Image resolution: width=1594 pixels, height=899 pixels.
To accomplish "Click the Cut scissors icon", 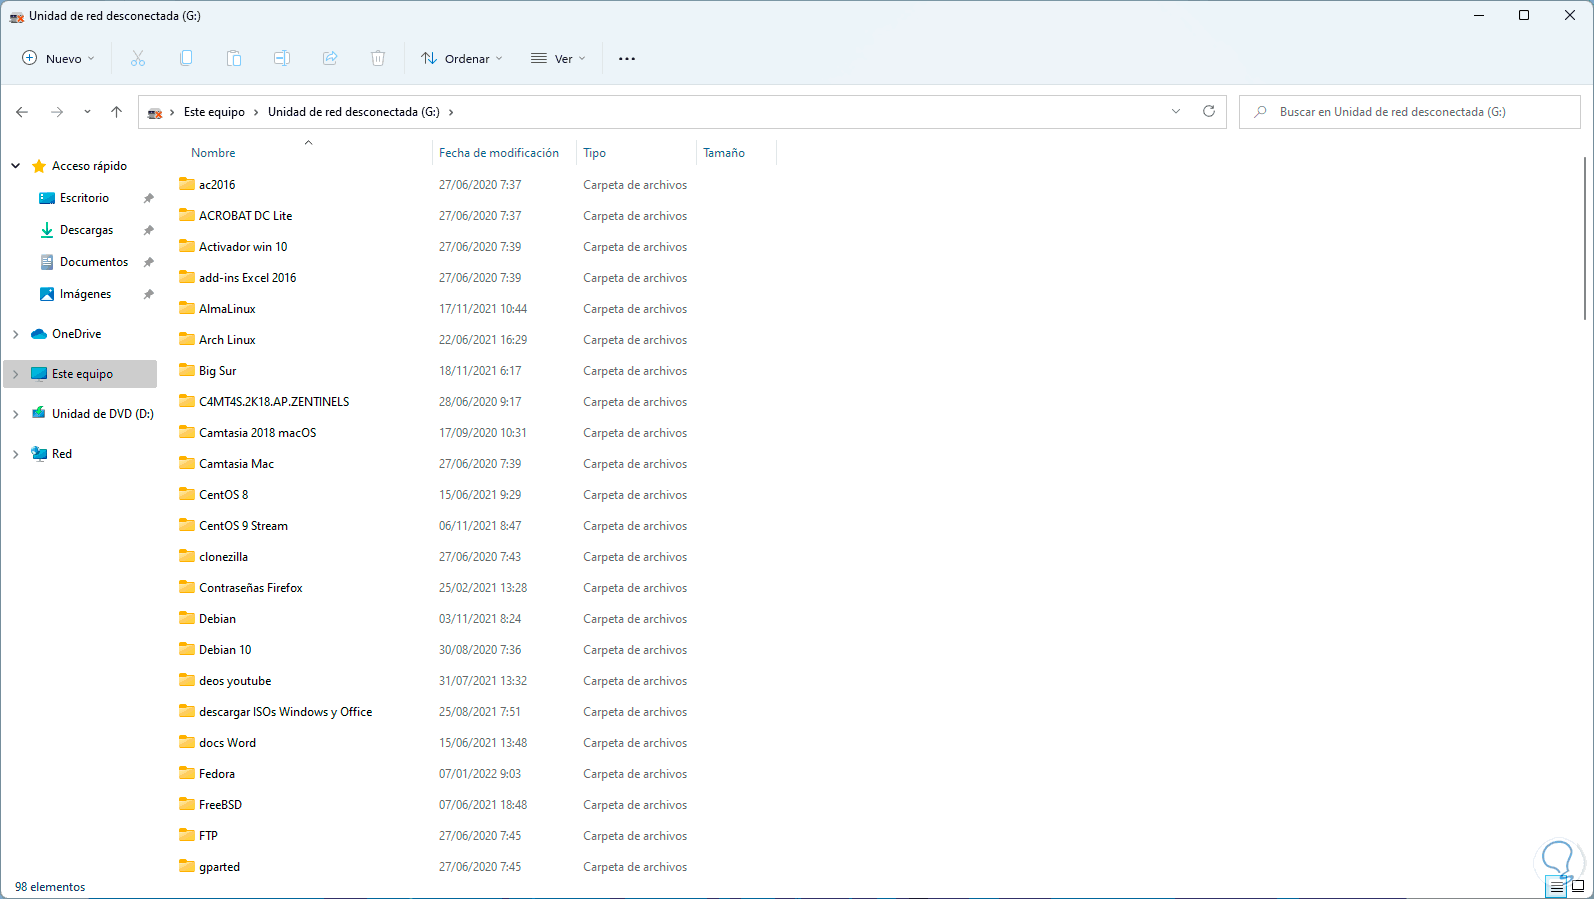I will pyautogui.click(x=138, y=59).
